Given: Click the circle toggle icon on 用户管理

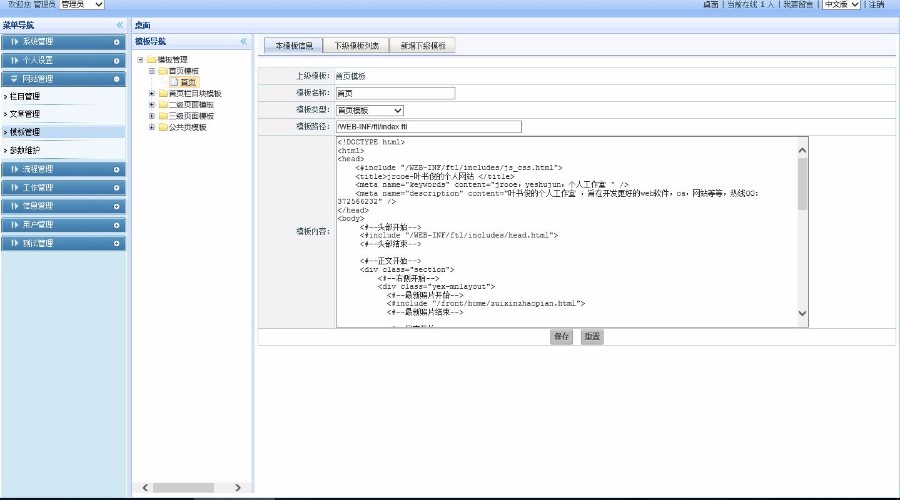Looking at the screenshot, I should [117, 225].
